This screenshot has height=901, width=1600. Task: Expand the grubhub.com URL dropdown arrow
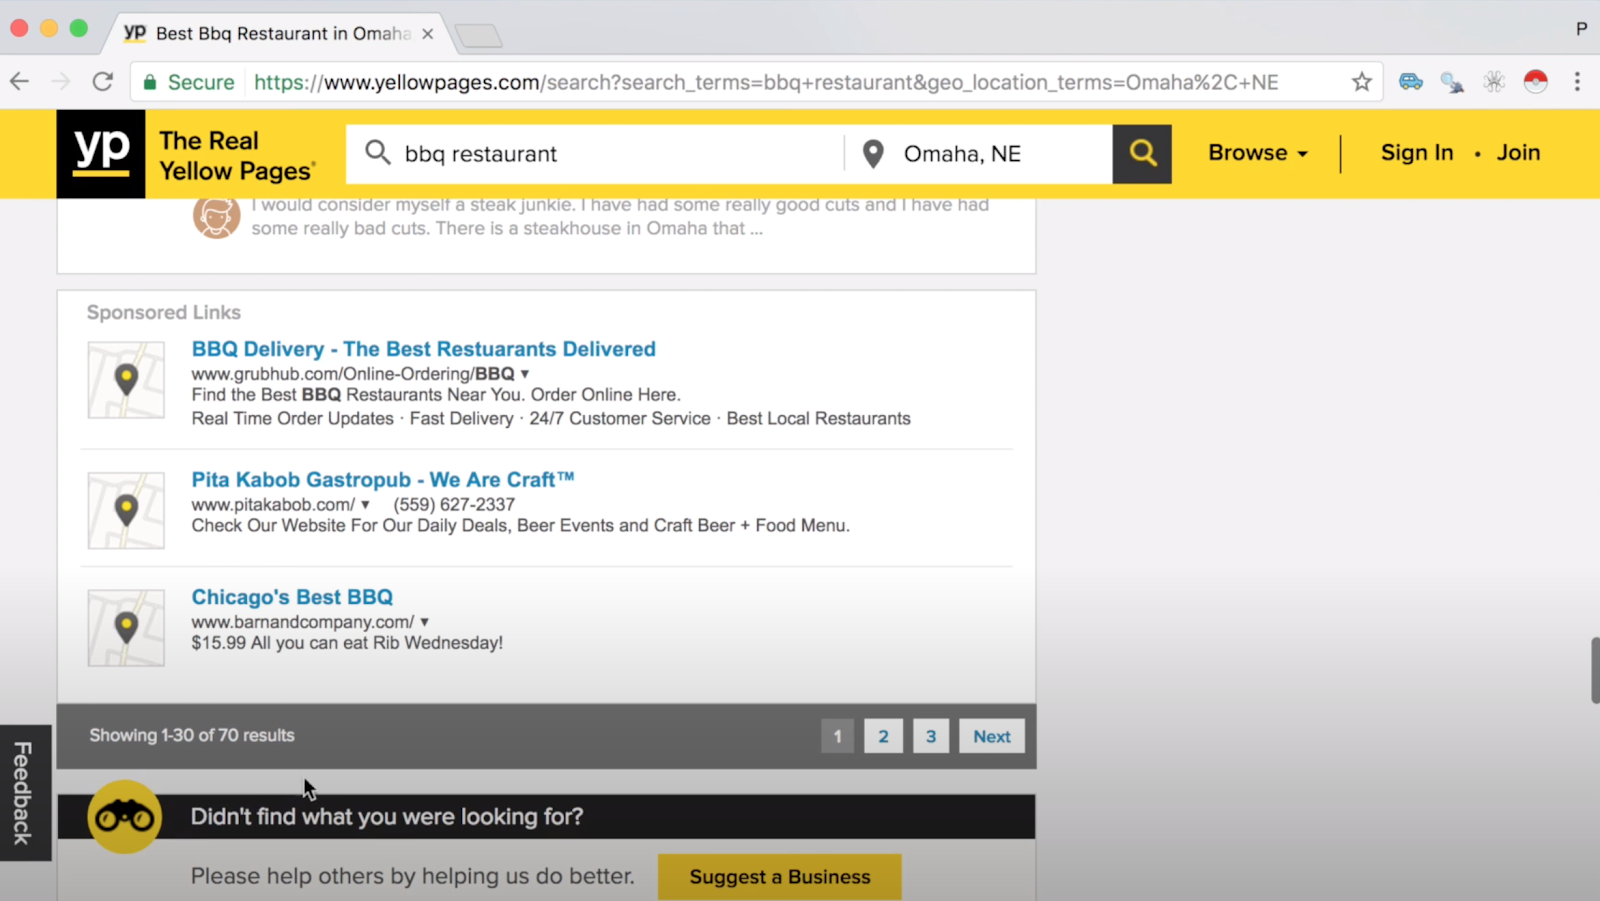click(x=525, y=374)
